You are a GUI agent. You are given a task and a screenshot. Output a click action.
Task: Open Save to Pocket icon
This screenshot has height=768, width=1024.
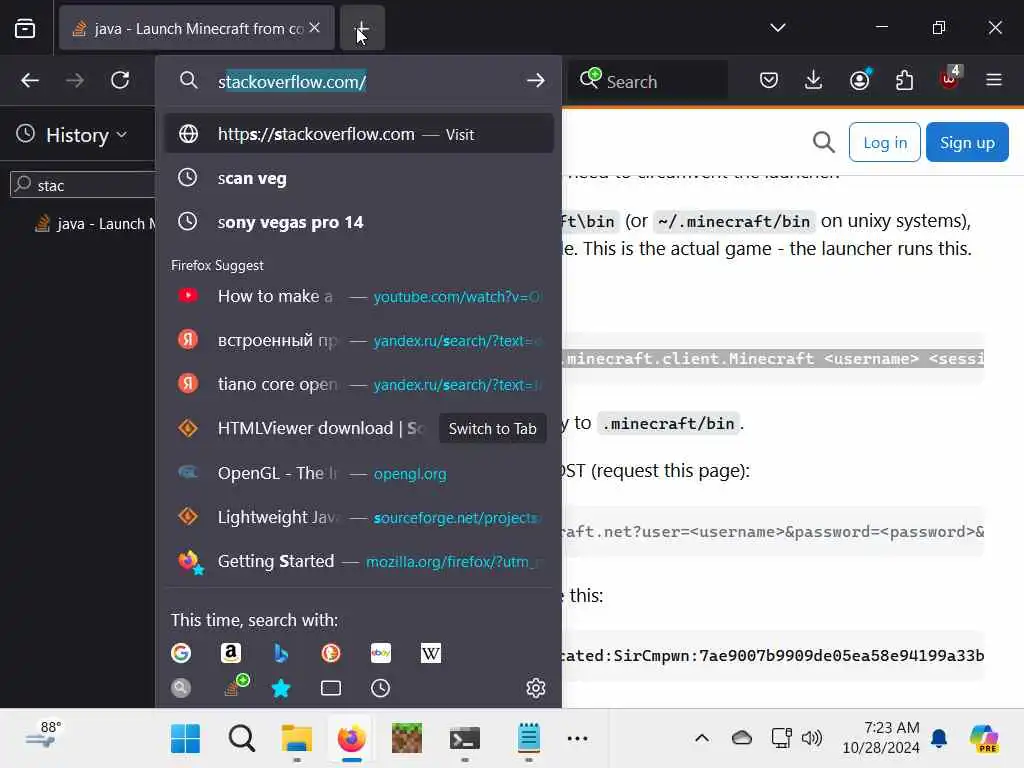(769, 80)
